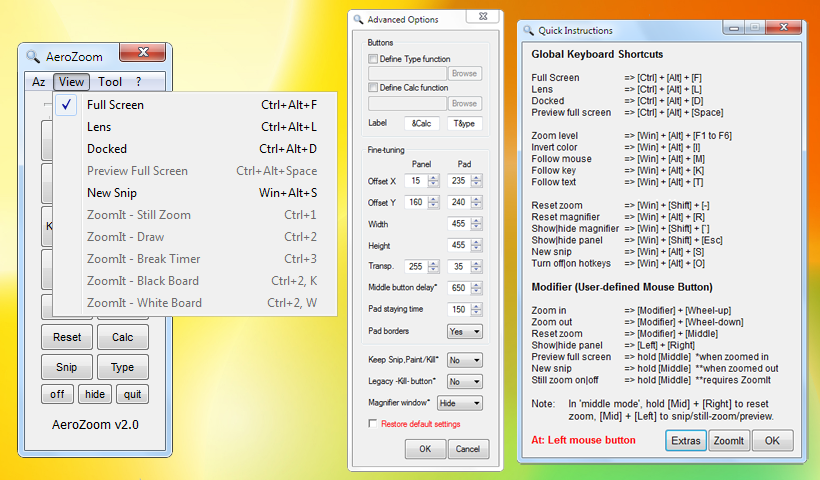
Task: Enable Define Type function checkbox
Action: [x=373, y=59]
